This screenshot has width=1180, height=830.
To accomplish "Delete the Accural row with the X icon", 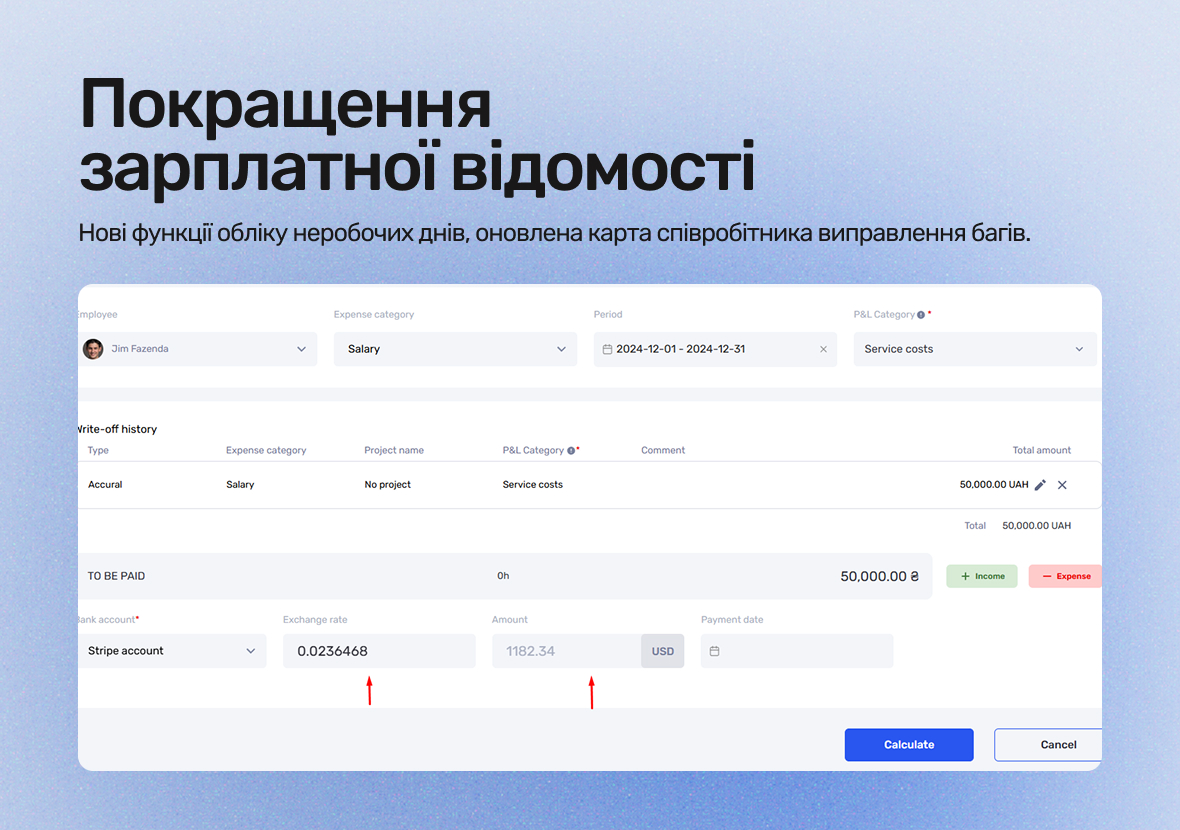I will (x=1062, y=485).
